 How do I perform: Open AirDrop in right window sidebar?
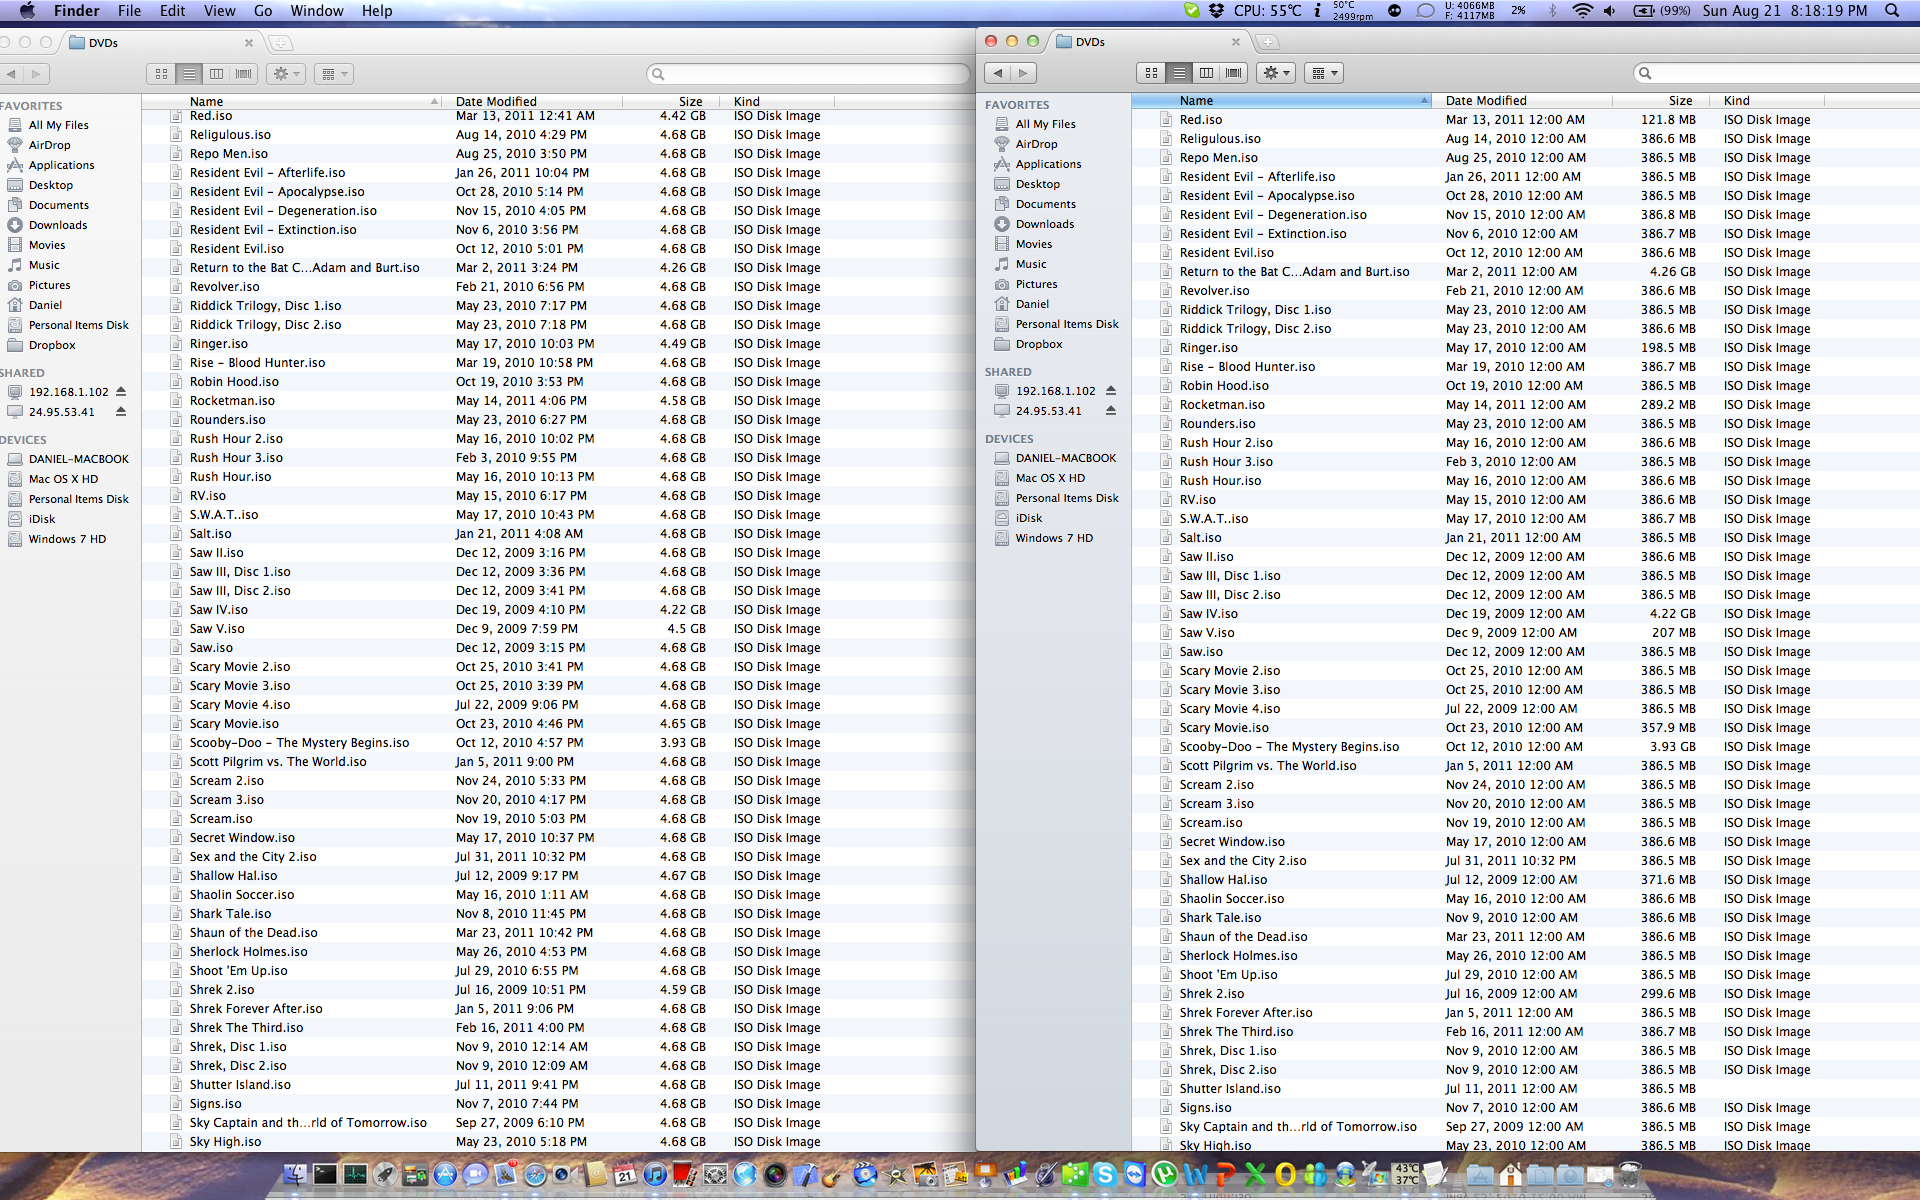click(1036, 144)
